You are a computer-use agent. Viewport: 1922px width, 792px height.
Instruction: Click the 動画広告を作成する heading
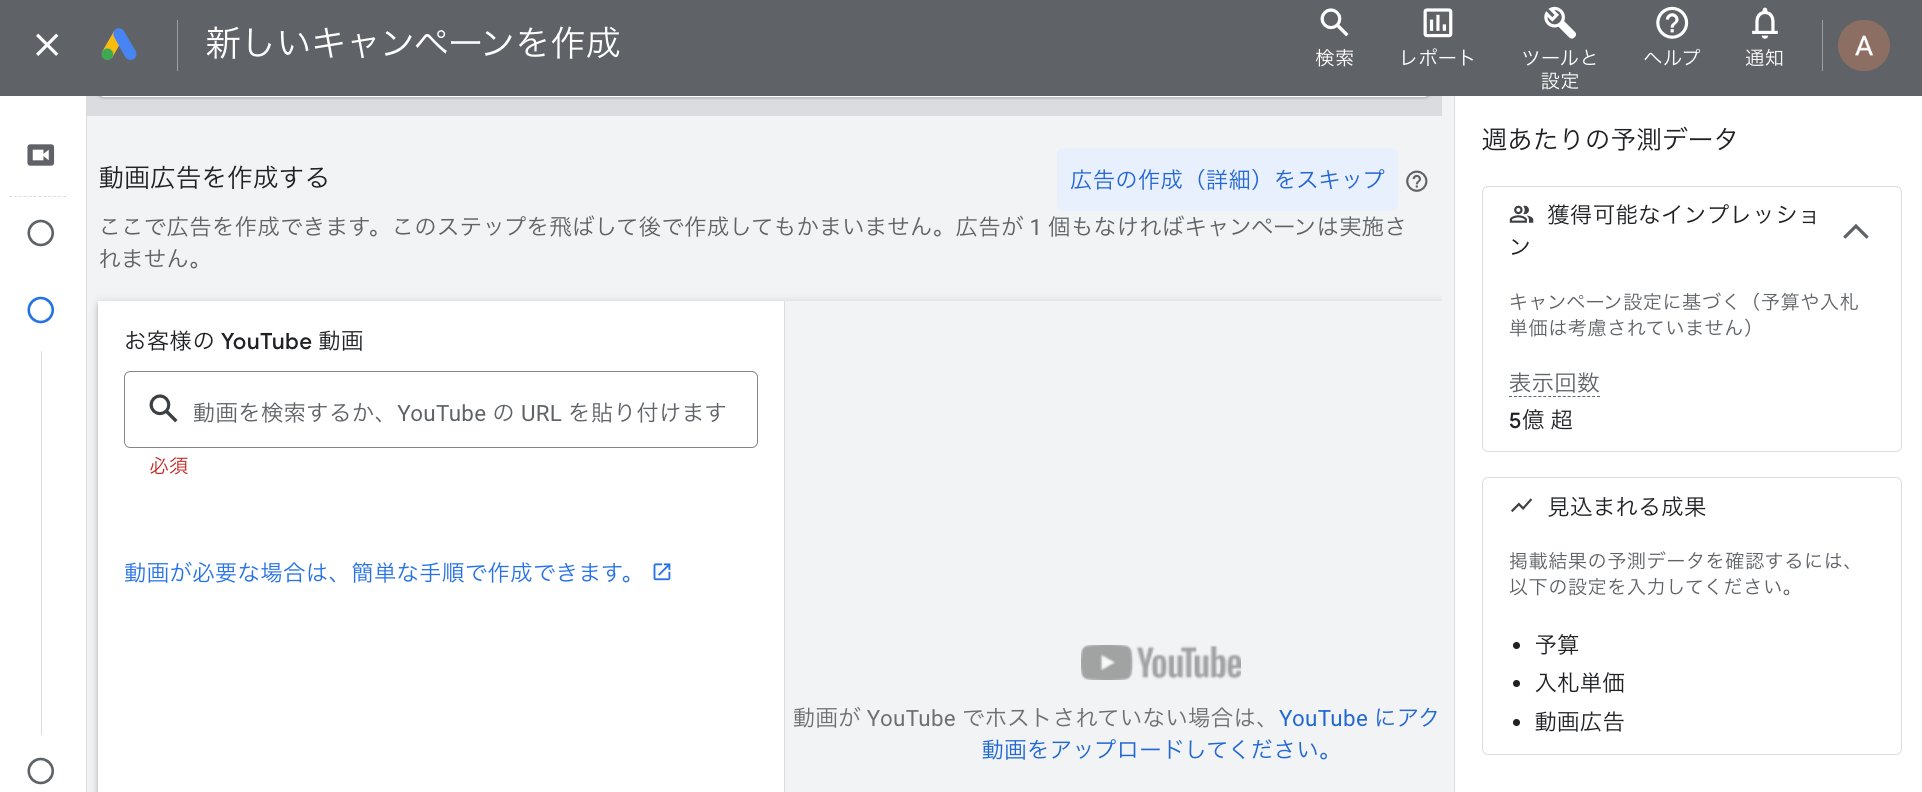214,178
